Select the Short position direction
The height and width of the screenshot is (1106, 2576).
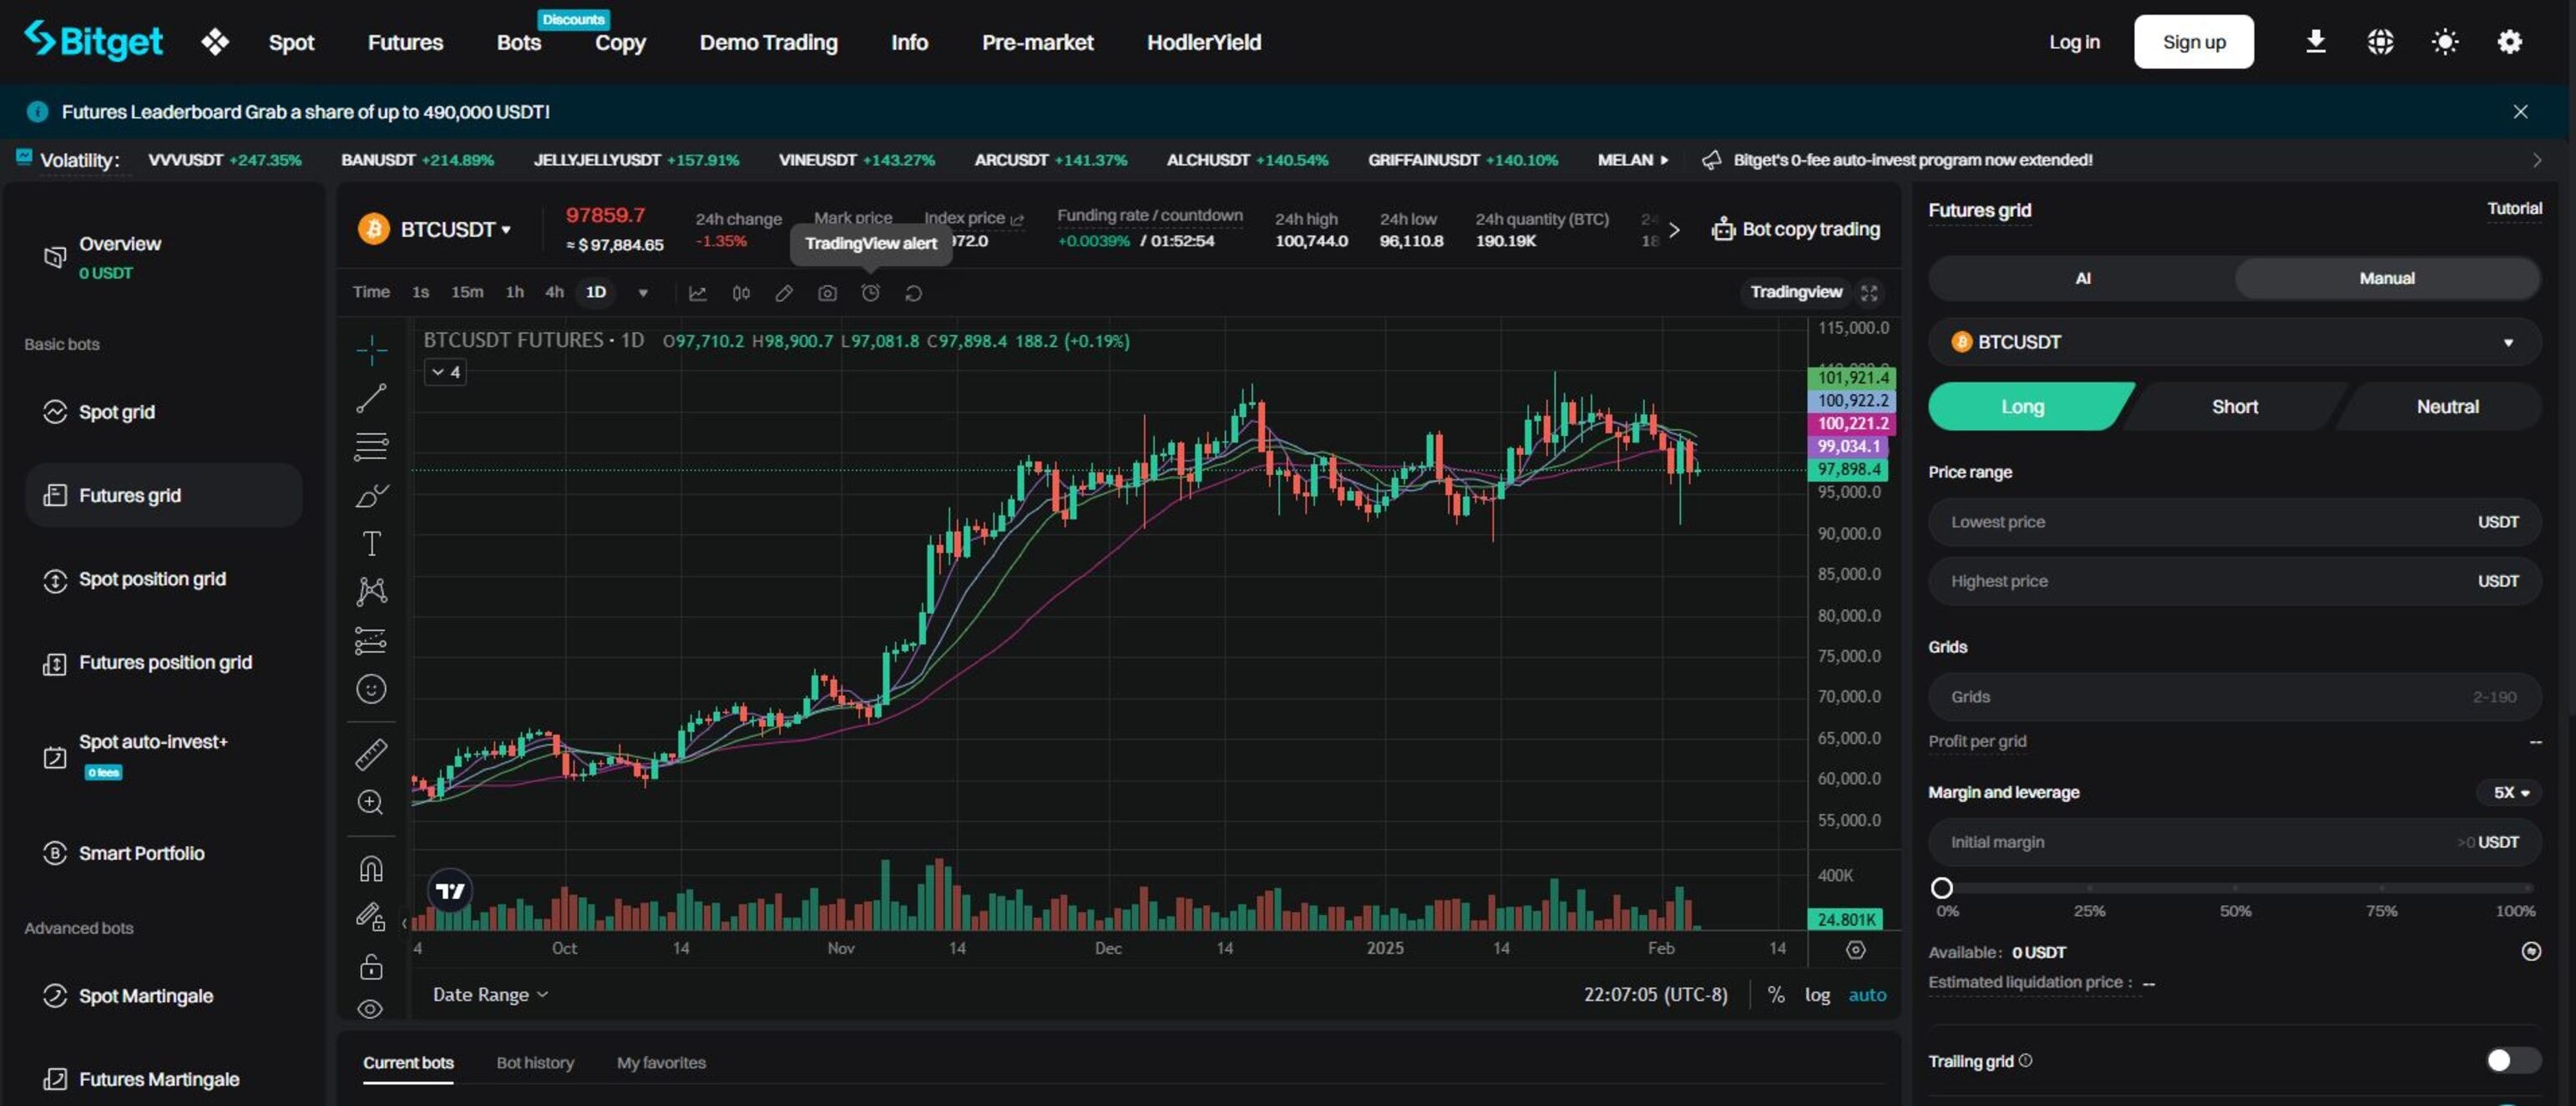click(x=2236, y=406)
